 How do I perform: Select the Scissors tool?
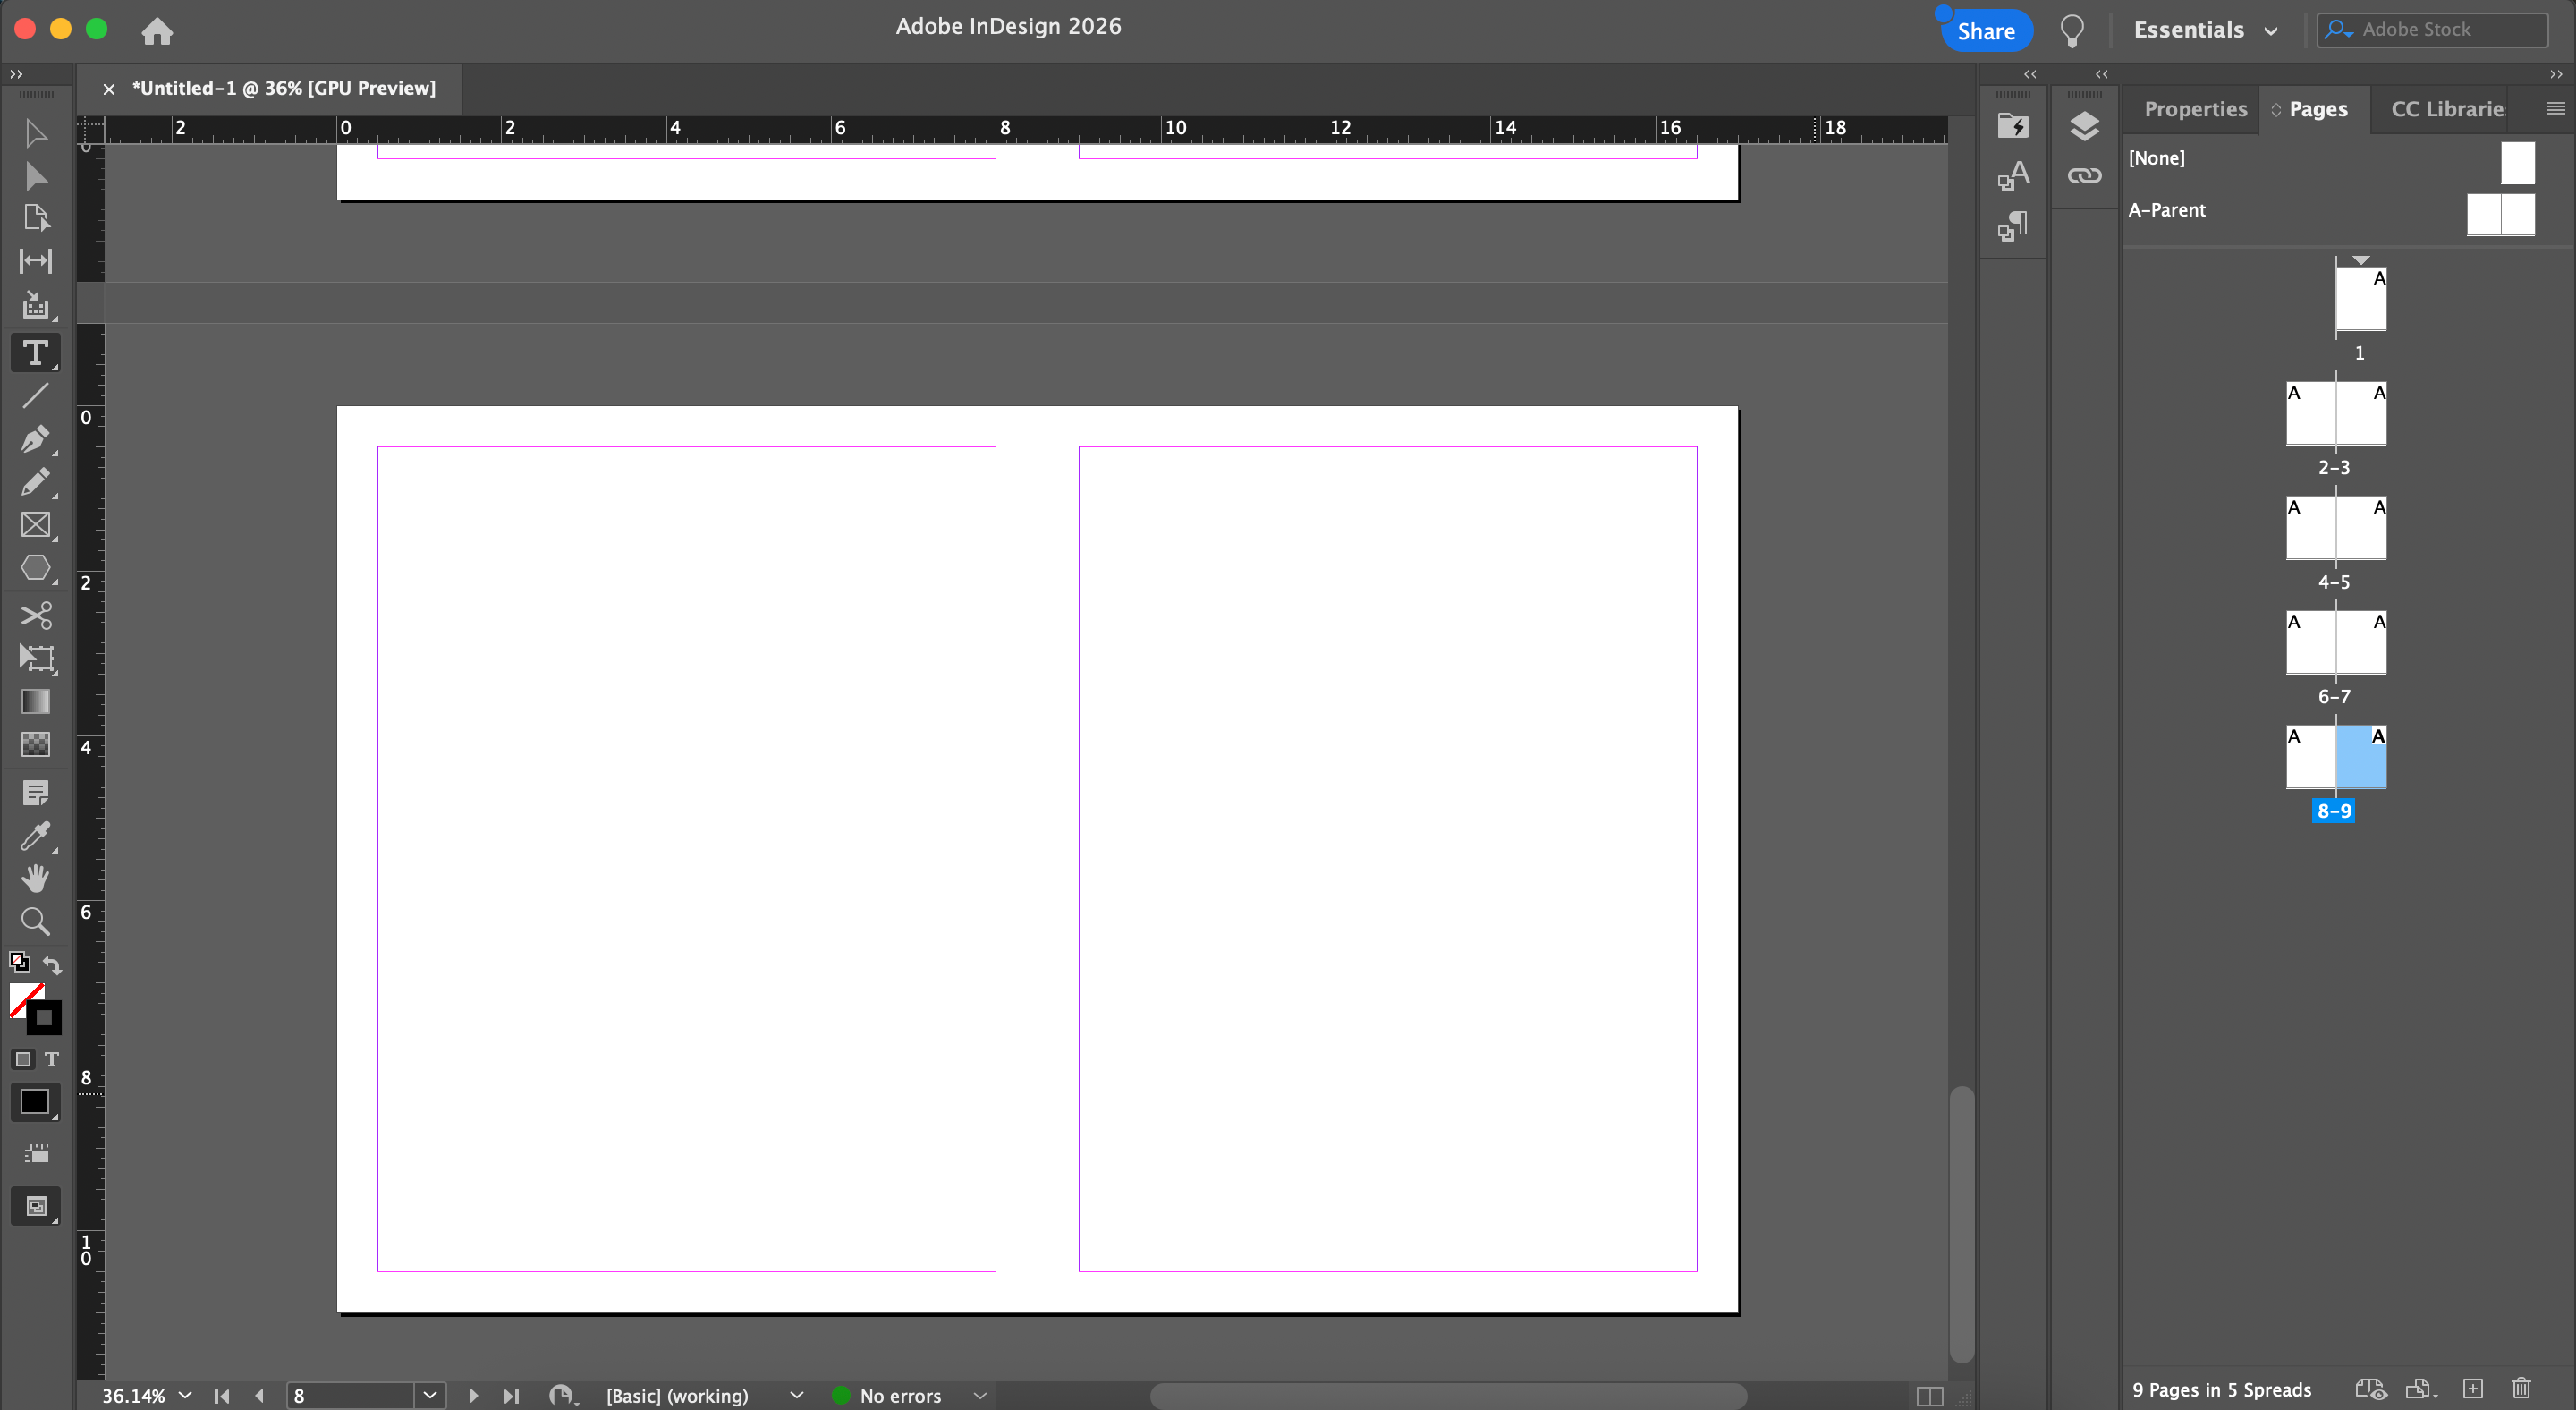coord(36,614)
